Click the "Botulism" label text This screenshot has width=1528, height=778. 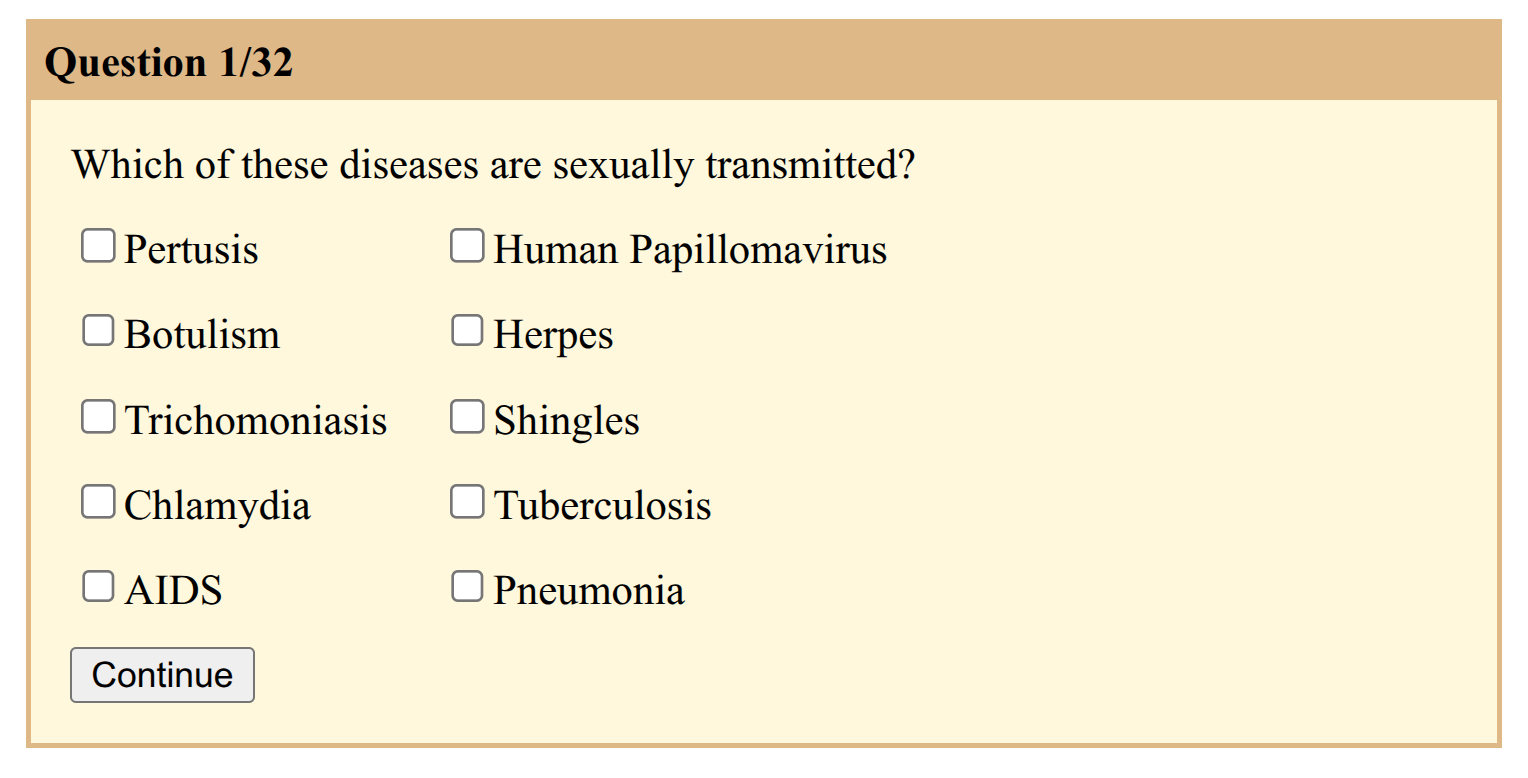click(202, 335)
